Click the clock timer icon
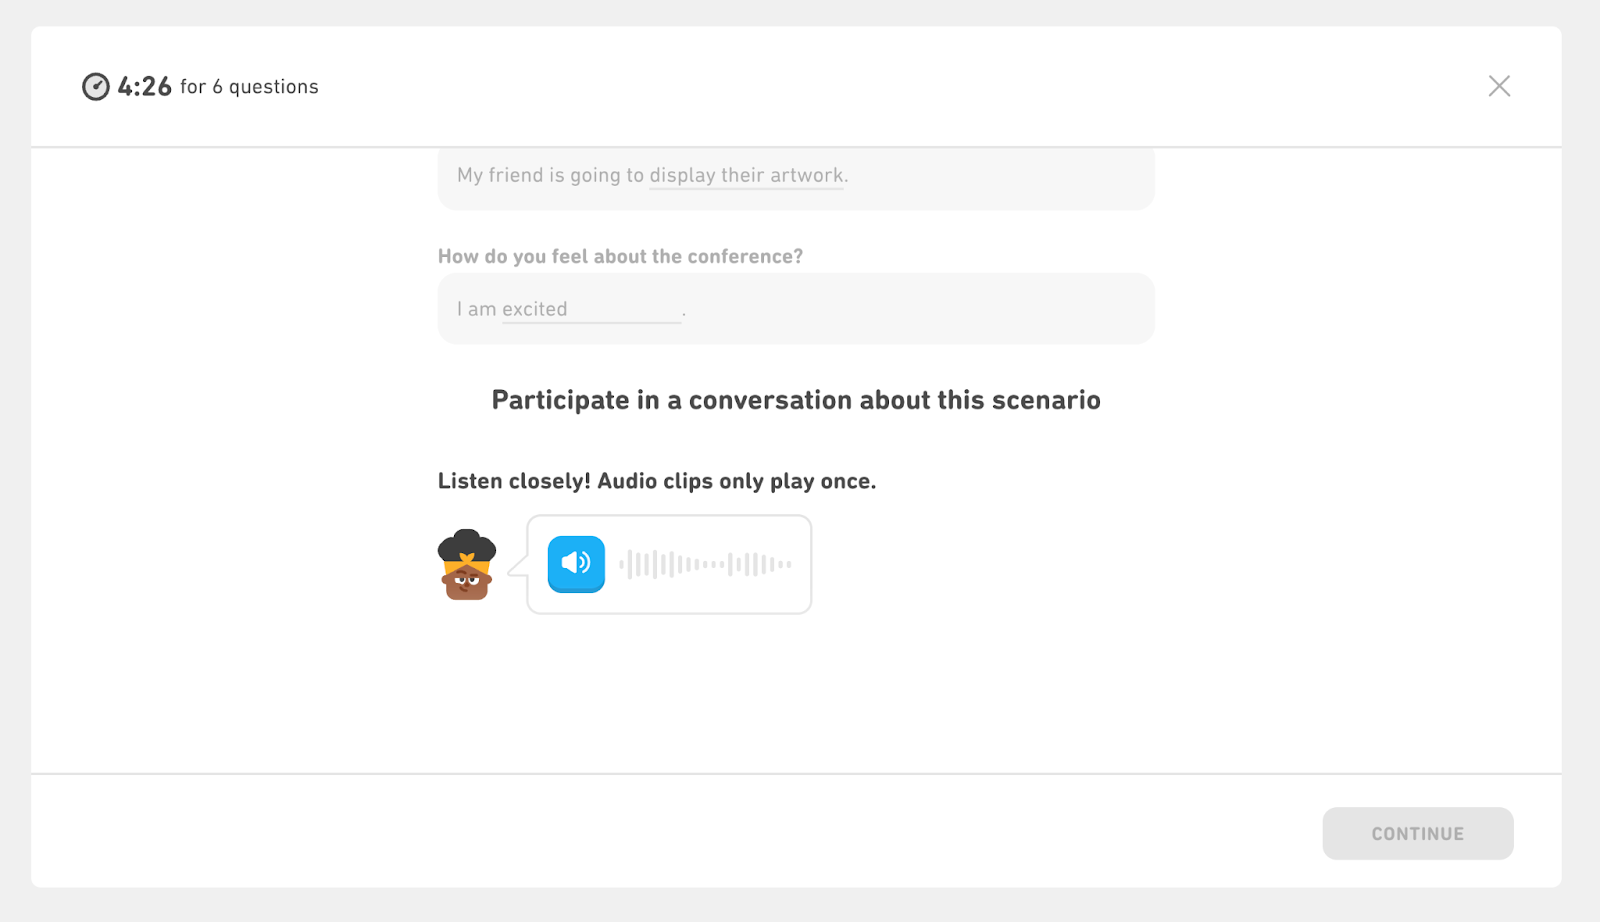 point(96,87)
